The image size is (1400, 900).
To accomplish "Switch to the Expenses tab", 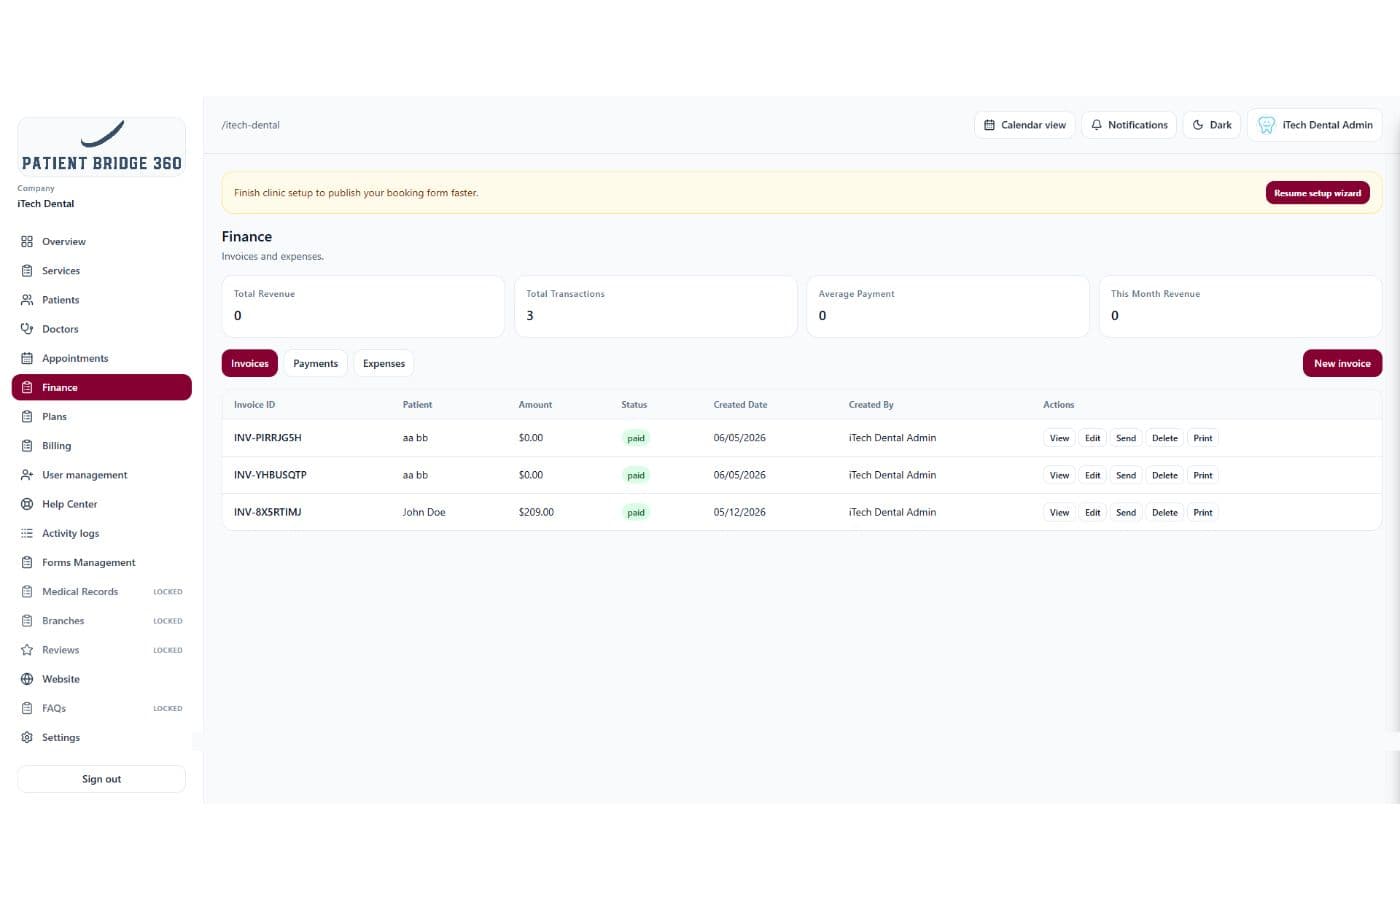I will [x=384, y=364].
